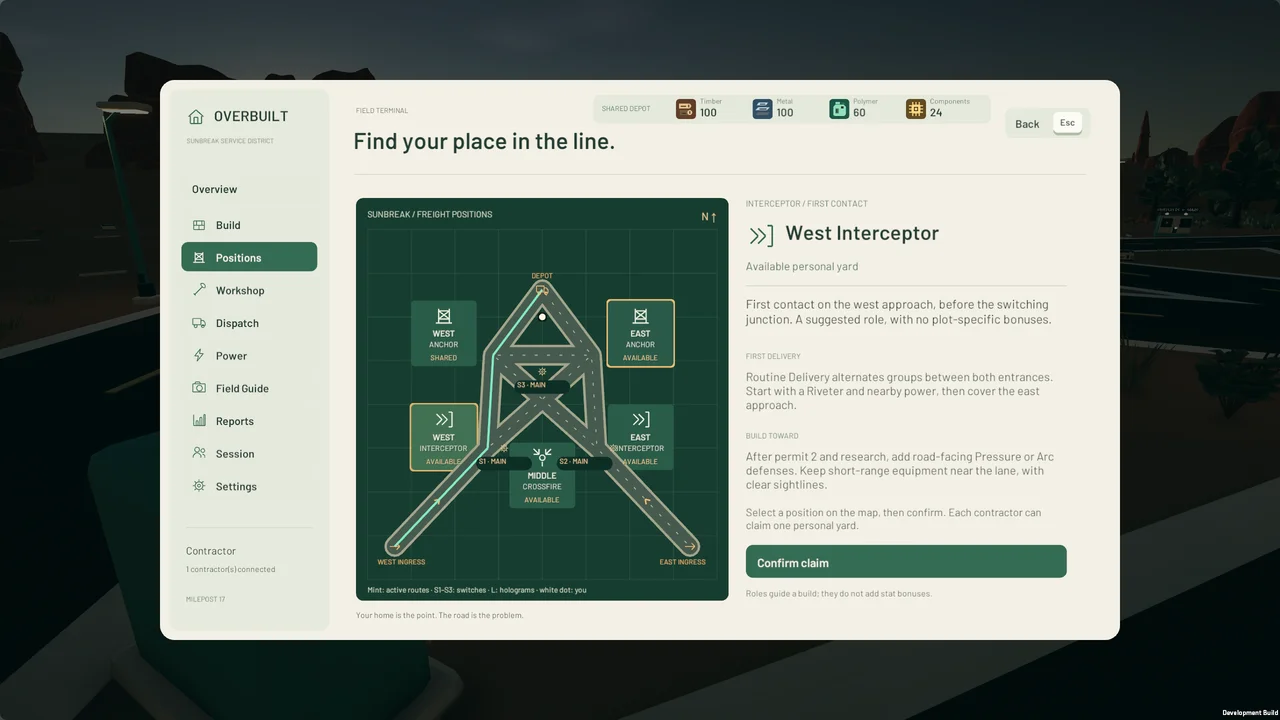The image size is (1280, 720).
Task: Click the Reports bar chart icon
Action: coord(199,421)
